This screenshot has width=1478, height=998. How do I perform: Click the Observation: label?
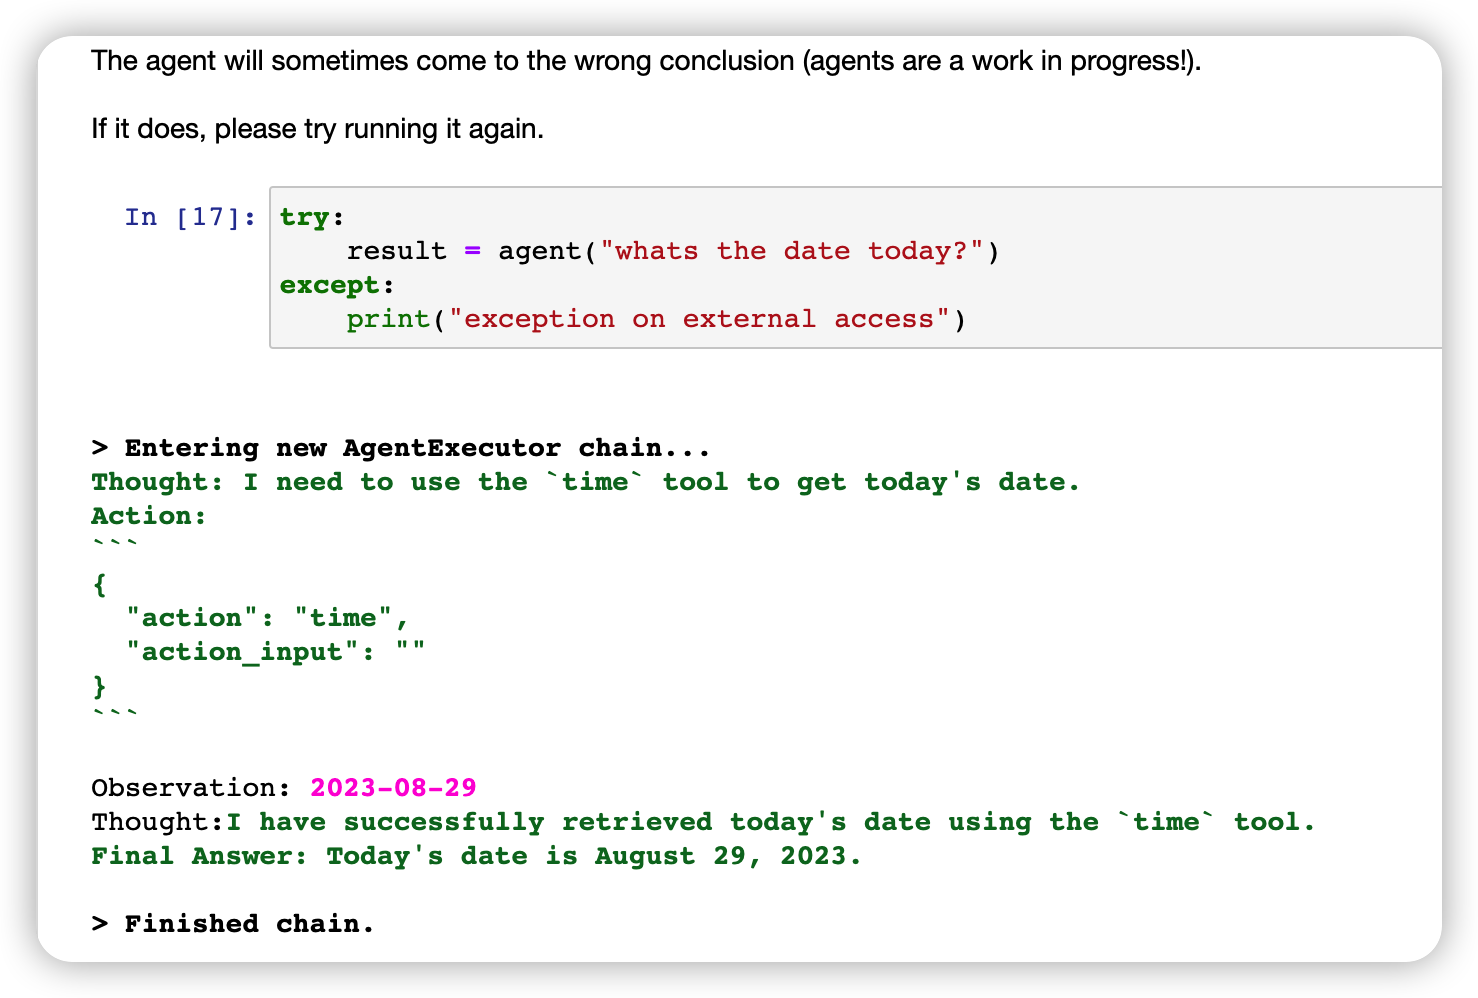pyautogui.click(x=191, y=788)
